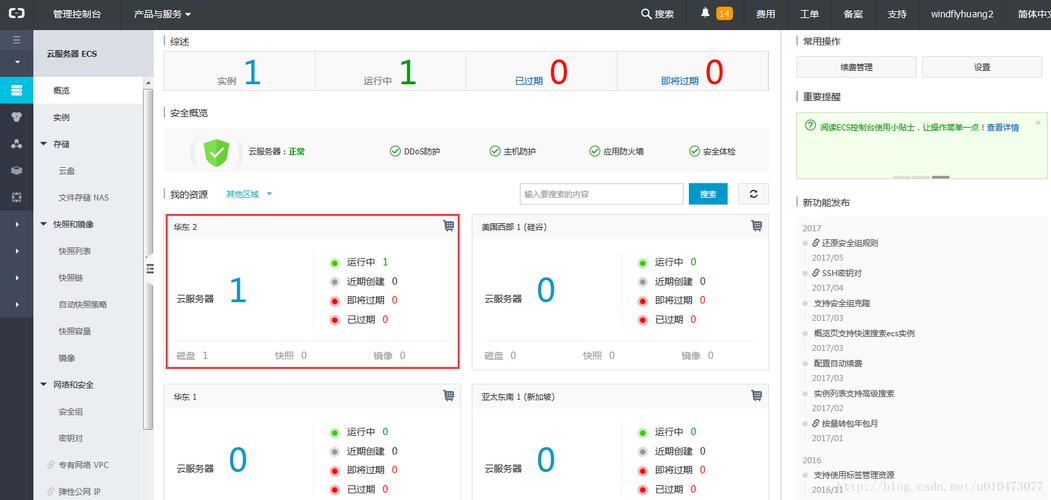Click the DDoS防护 check status
Image resolution: width=1051 pixels, height=500 pixels.
[415, 151]
